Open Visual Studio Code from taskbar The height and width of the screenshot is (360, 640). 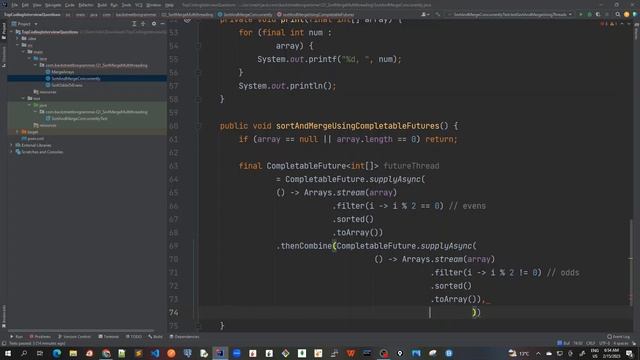pos(155,353)
